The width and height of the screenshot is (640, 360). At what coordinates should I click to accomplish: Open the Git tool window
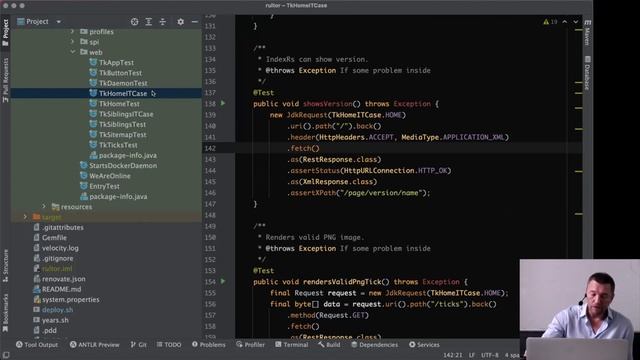tap(138, 345)
